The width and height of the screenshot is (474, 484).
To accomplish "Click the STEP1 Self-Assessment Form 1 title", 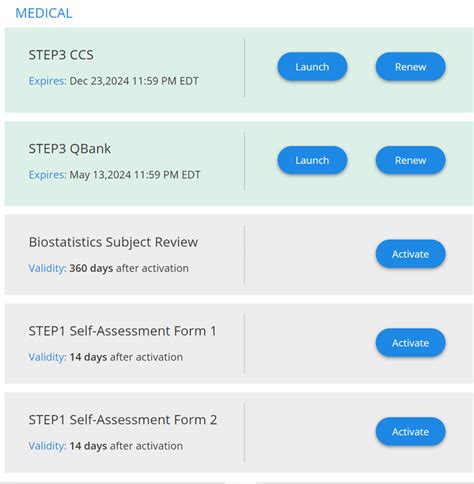I will point(123,331).
